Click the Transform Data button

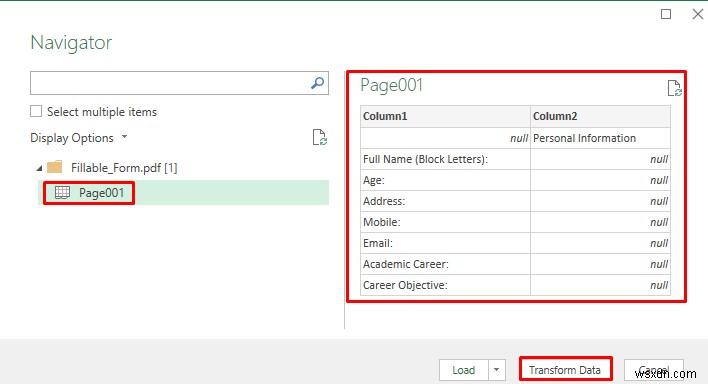click(x=565, y=370)
